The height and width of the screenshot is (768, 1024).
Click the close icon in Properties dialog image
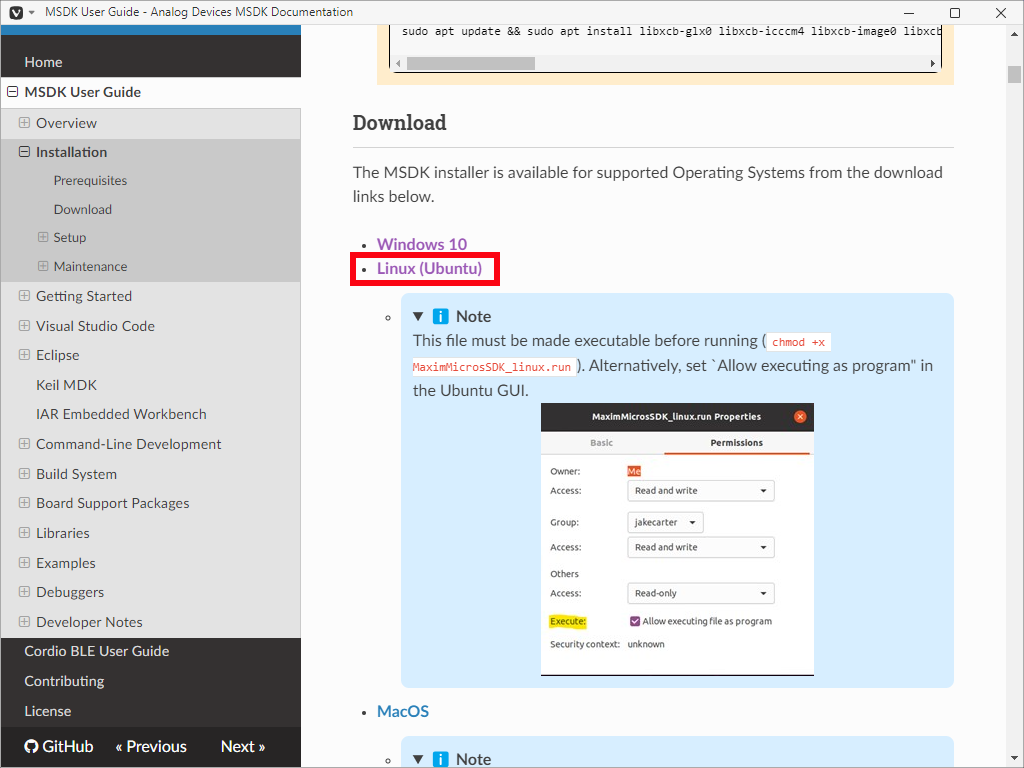(x=800, y=417)
